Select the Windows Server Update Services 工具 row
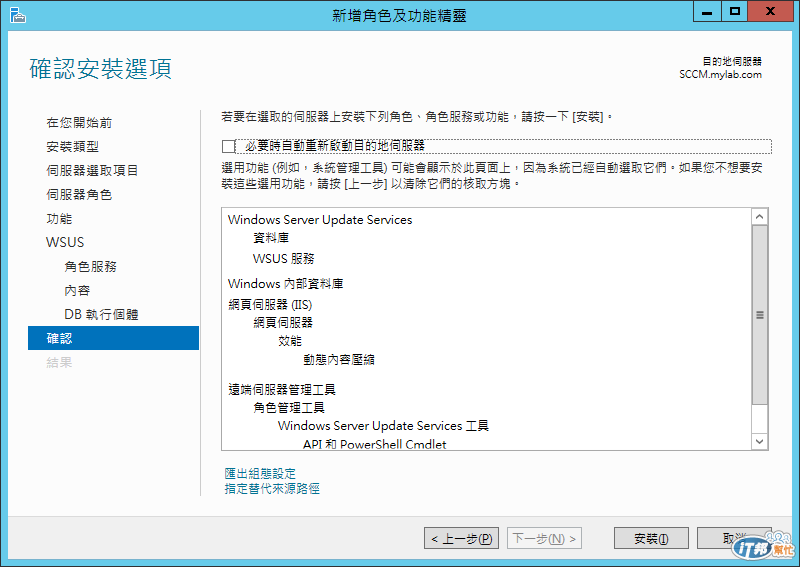800x567 pixels. pyautogui.click(x=383, y=426)
